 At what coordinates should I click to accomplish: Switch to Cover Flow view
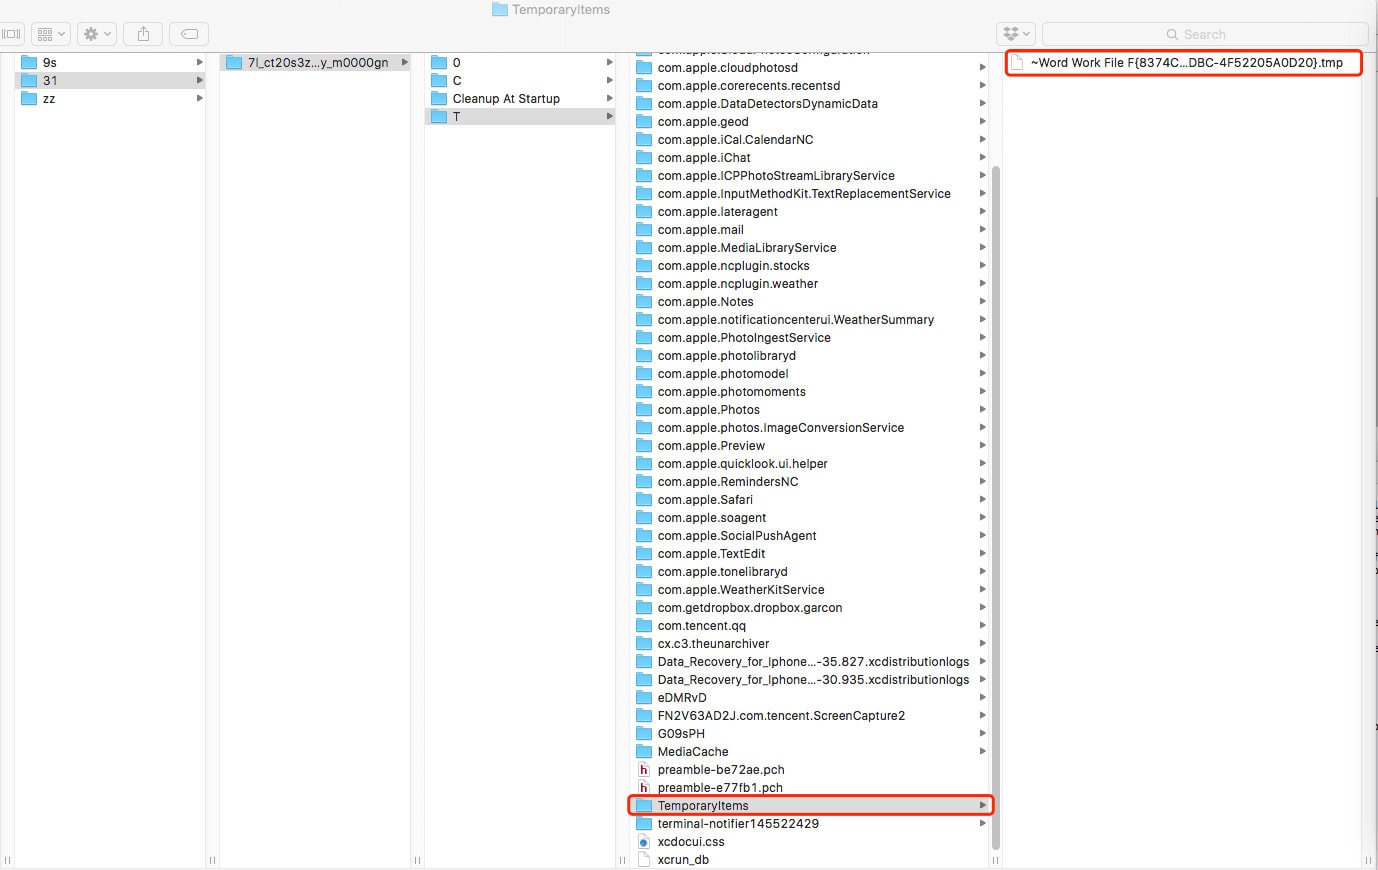click(12, 34)
